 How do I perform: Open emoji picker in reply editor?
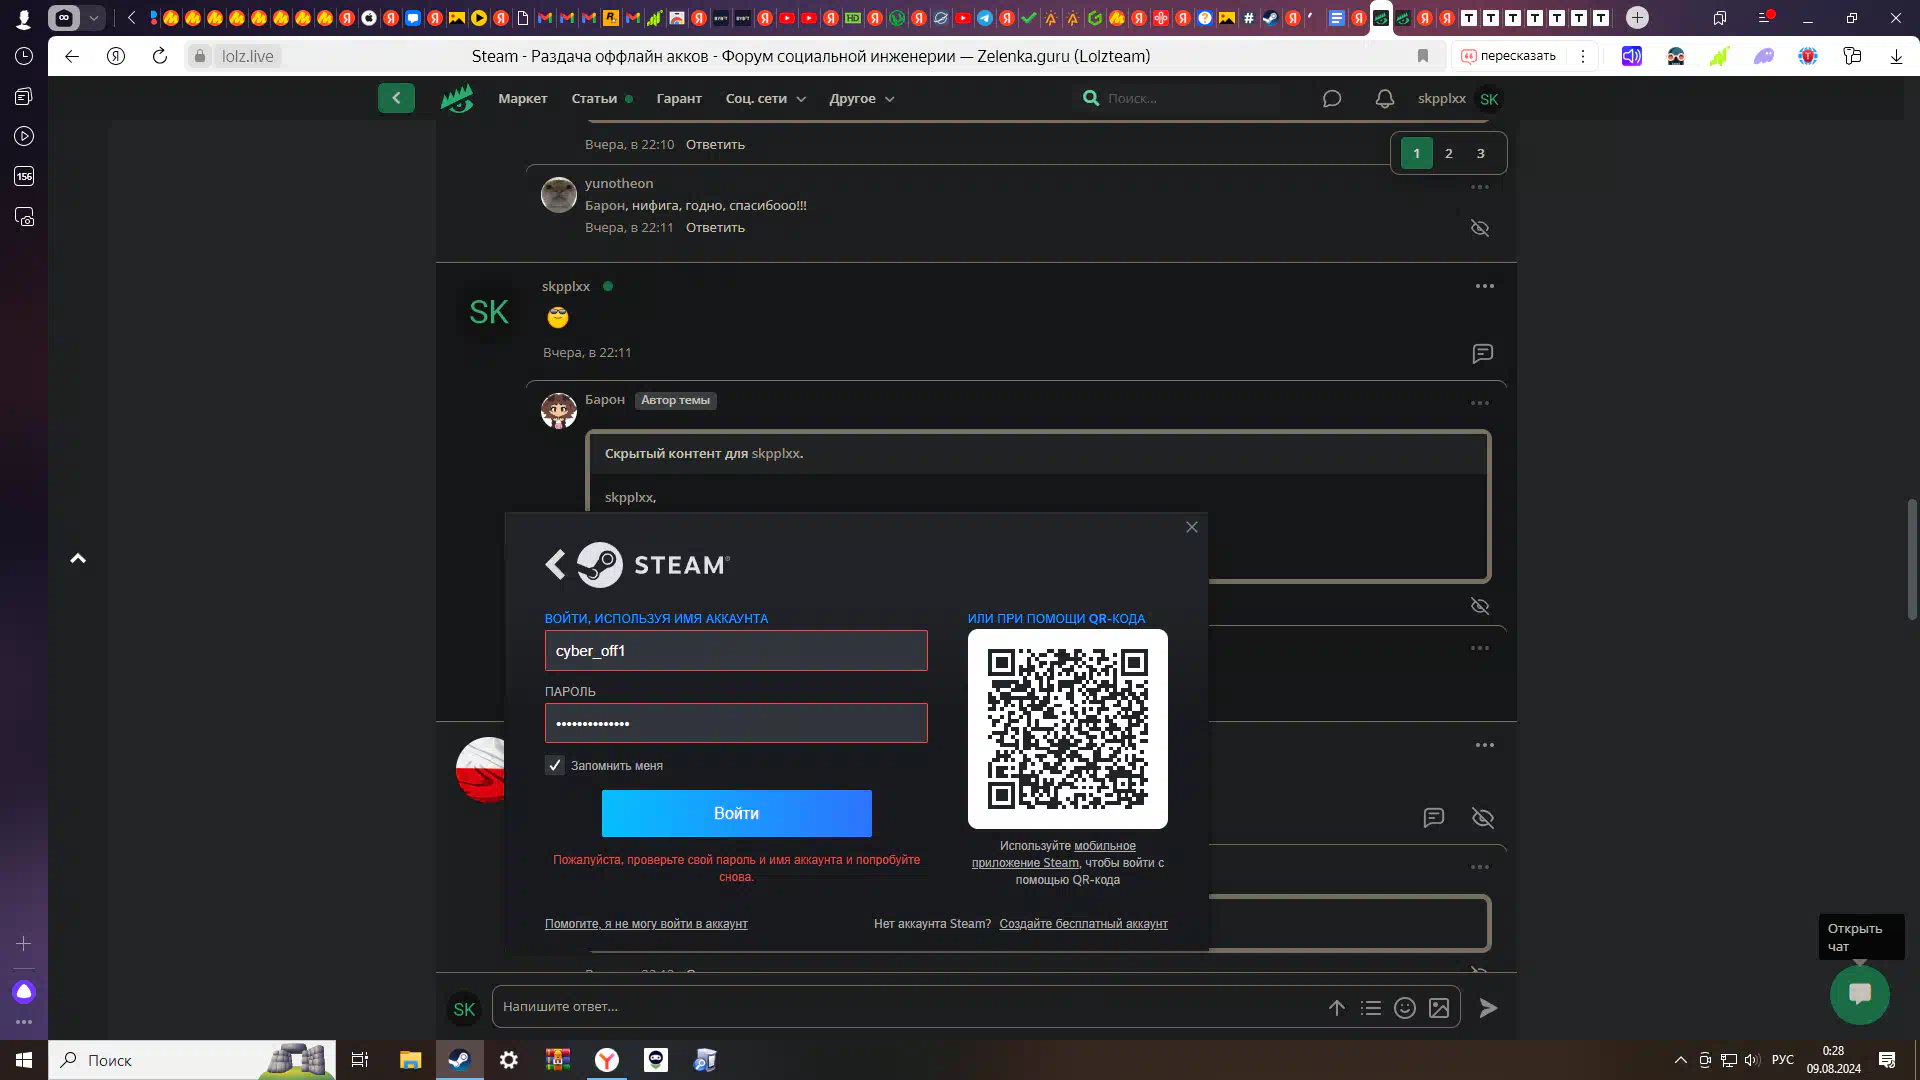click(x=1405, y=1008)
